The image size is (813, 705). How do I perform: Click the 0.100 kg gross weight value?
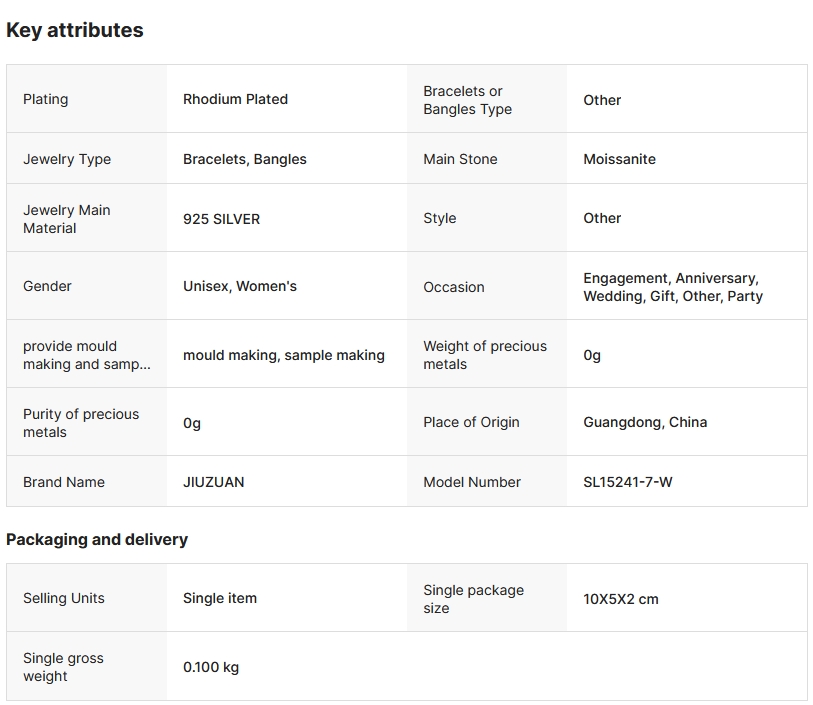(x=211, y=667)
